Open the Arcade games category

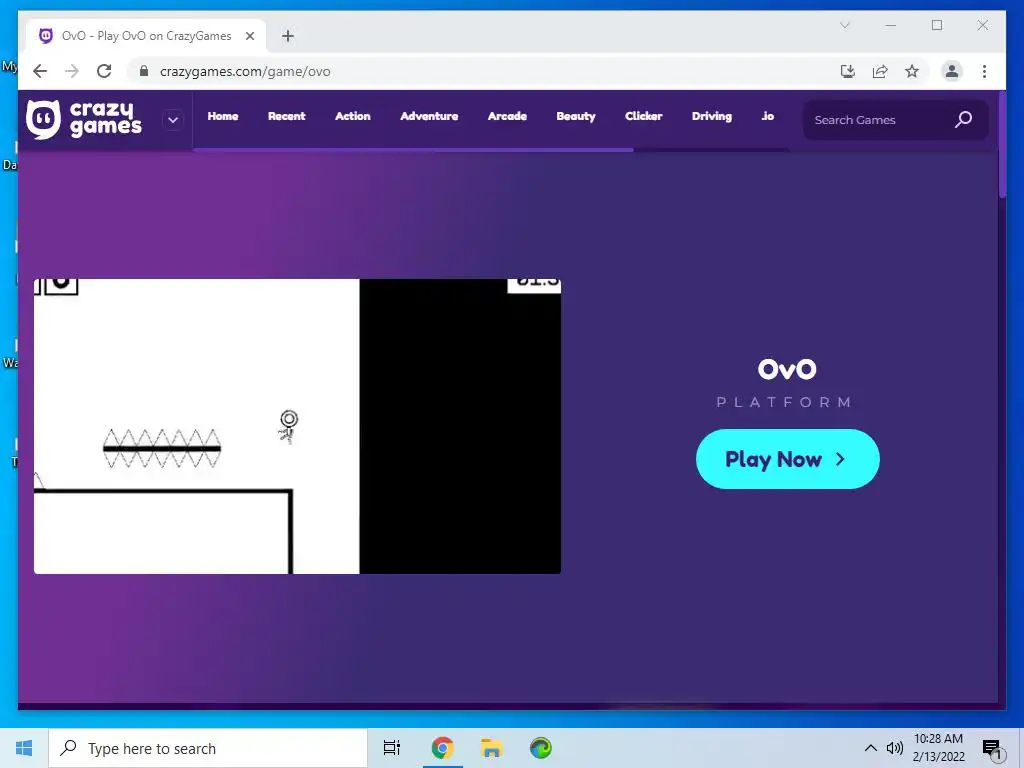[507, 116]
